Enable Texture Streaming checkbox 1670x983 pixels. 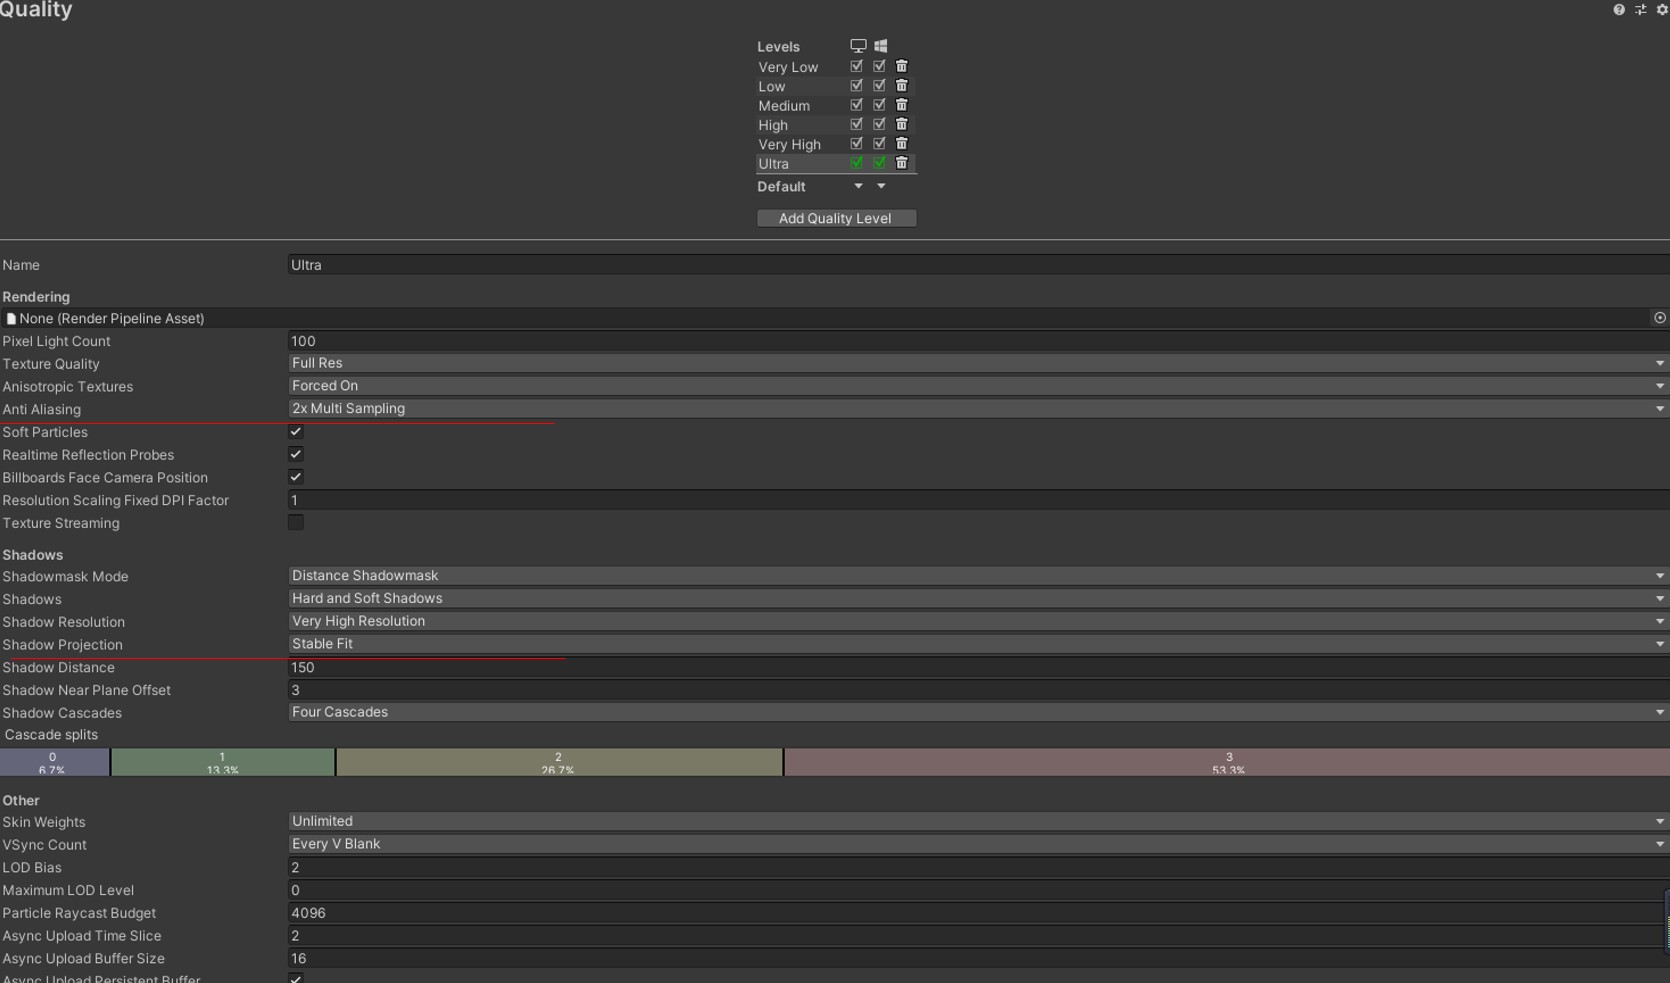pos(296,522)
